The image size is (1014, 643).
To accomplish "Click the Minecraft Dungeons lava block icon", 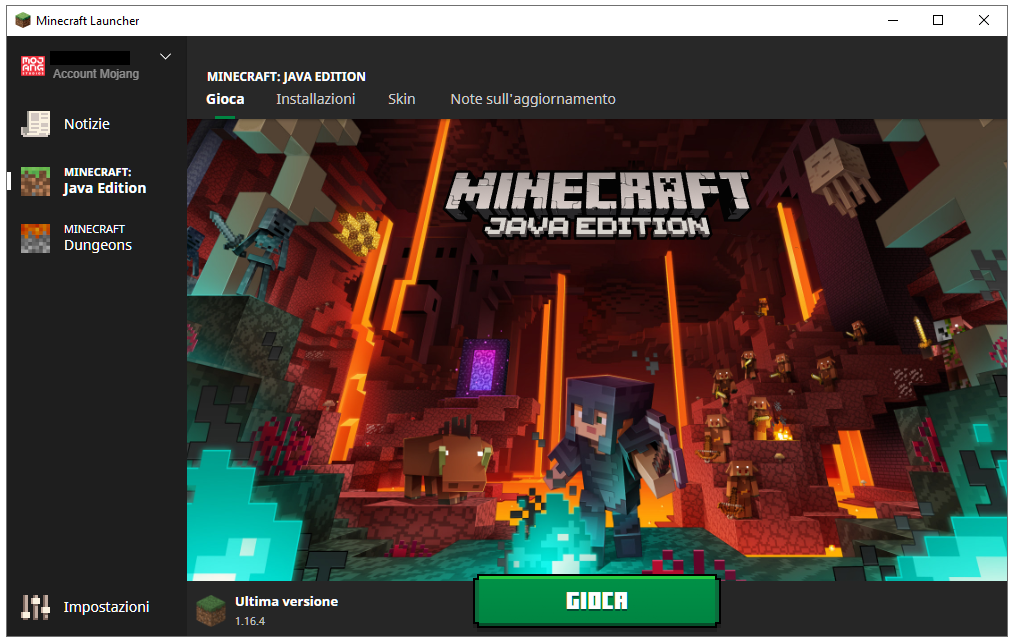I will tap(36, 238).
